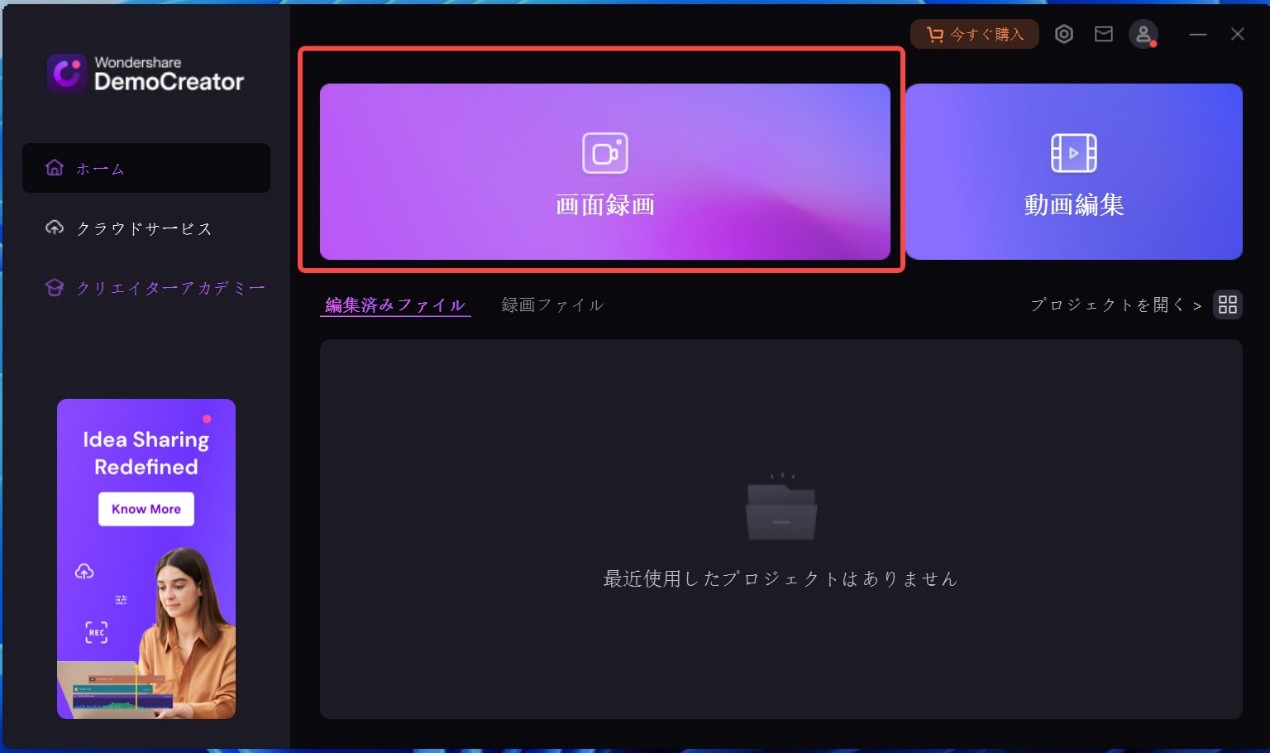Start screen recording with 画面録画 card

[x=604, y=172]
